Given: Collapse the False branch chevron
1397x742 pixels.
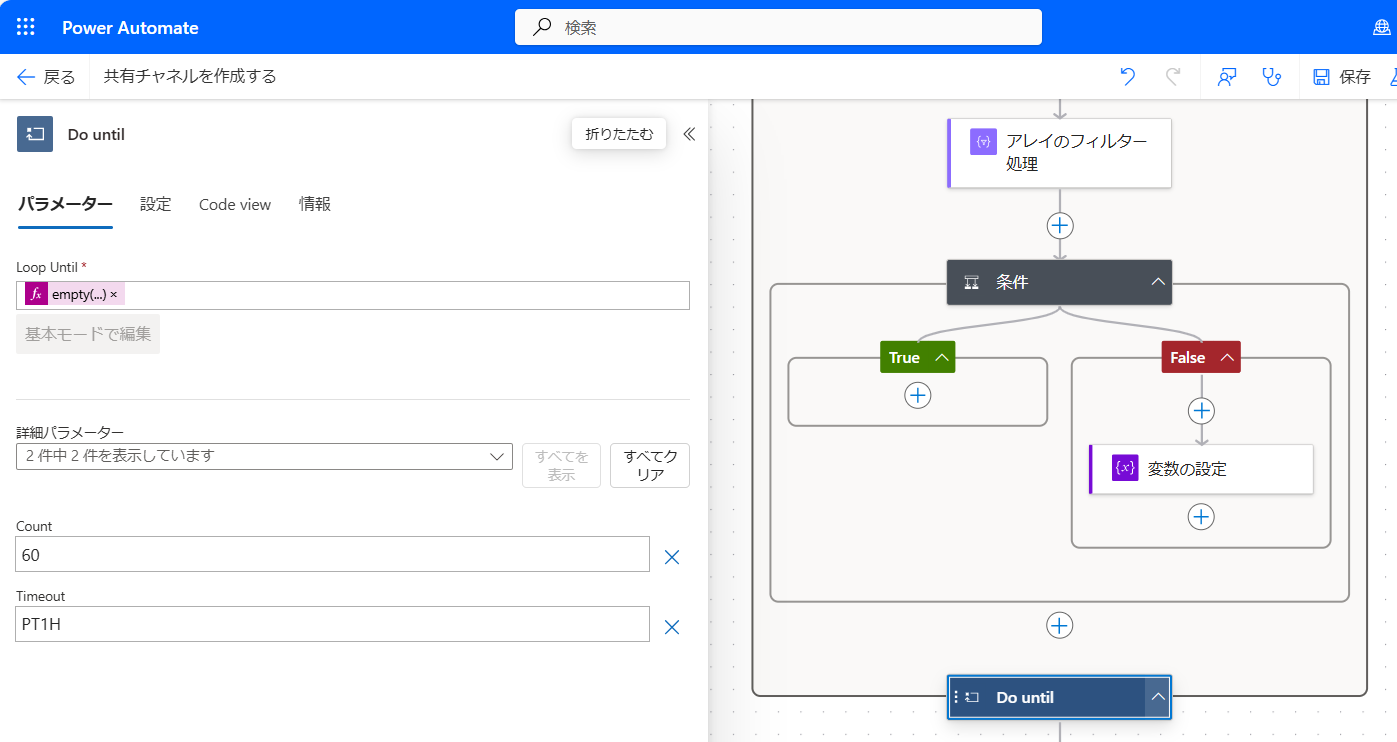Looking at the screenshot, I should point(1226,357).
